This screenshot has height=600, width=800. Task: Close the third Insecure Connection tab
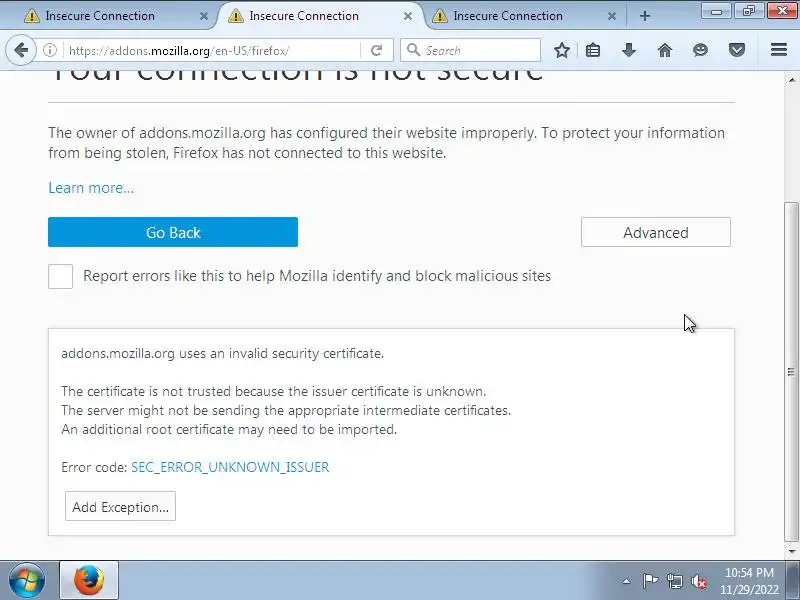612,16
